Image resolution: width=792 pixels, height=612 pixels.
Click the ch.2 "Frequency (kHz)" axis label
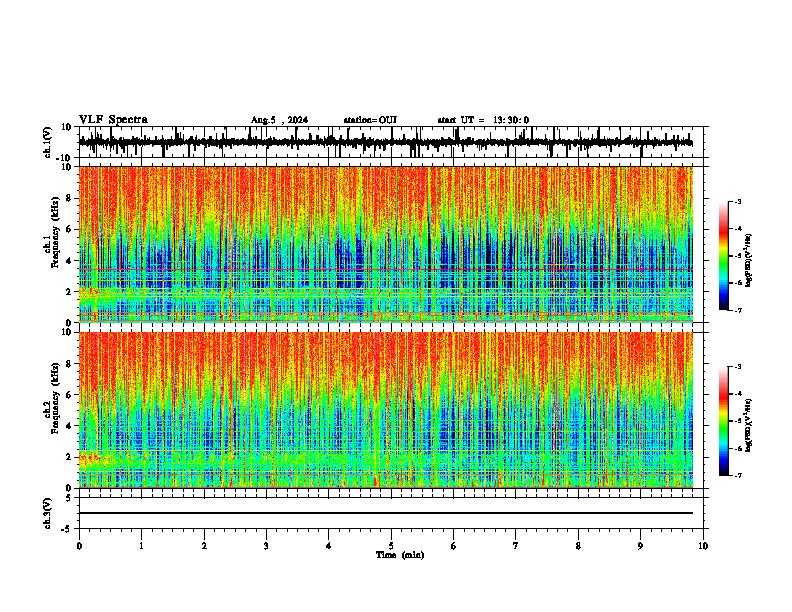coord(55,398)
